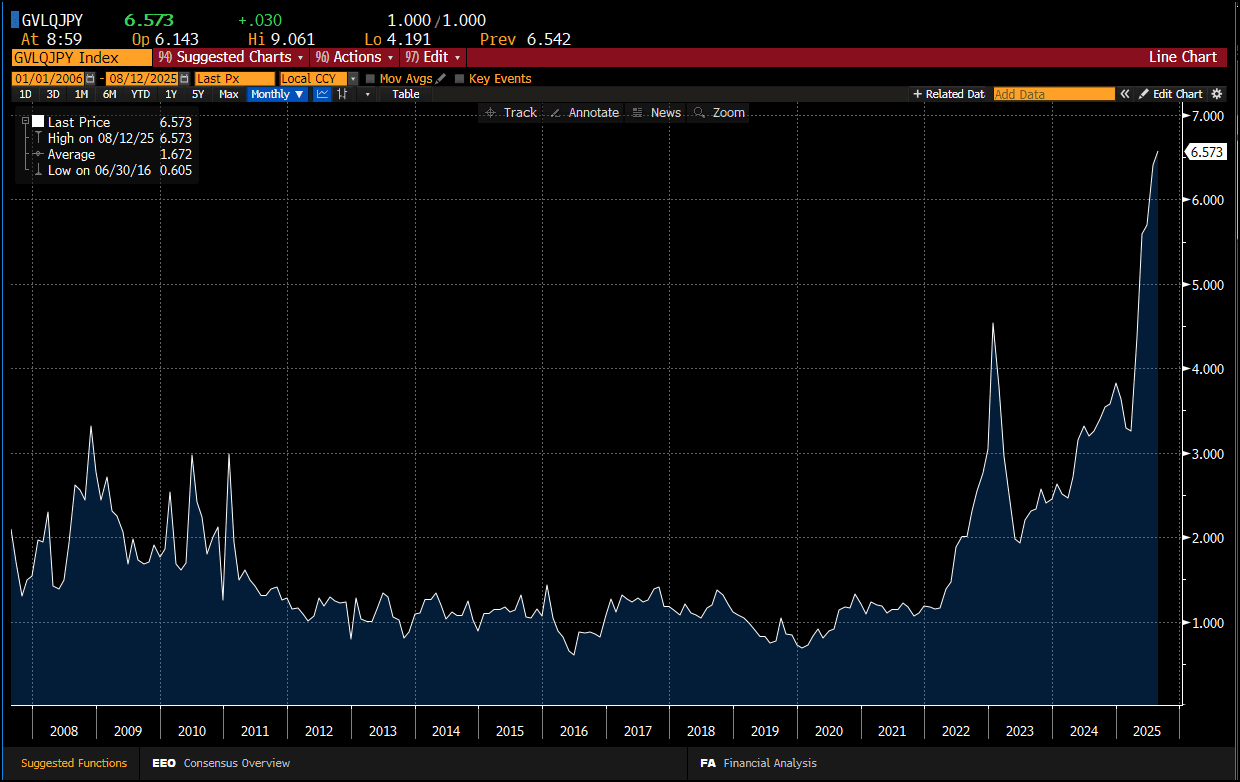Switch to the bar chart type icon
This screenshot has height=782, width=1240.
pos(343,94)
